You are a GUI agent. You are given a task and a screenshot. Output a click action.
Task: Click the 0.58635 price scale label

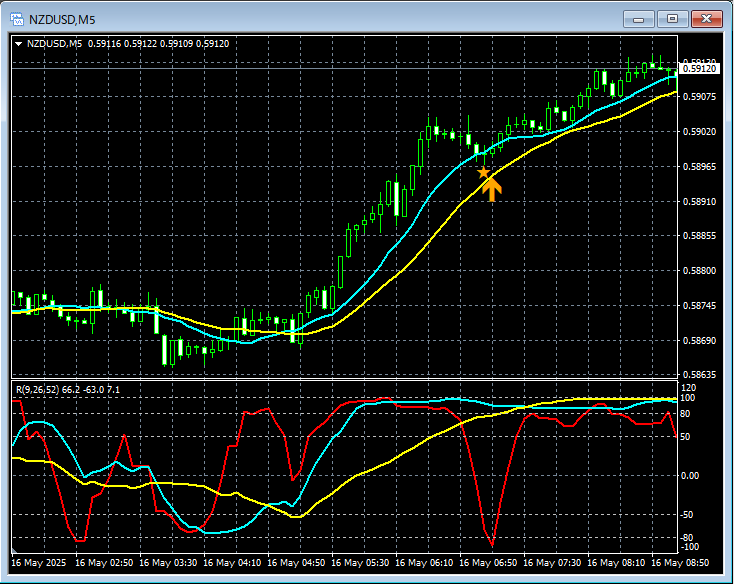tap(699, 374)
